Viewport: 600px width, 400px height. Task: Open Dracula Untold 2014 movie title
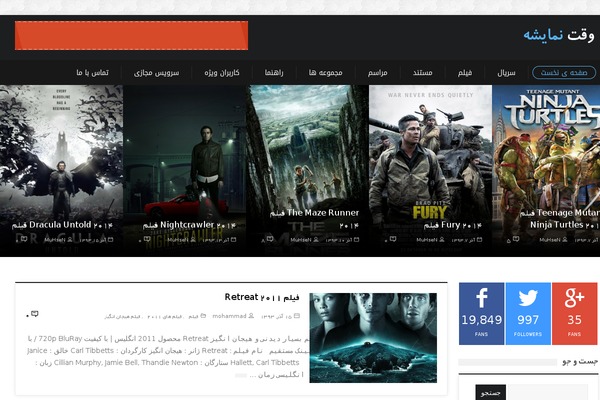(62, 225)
